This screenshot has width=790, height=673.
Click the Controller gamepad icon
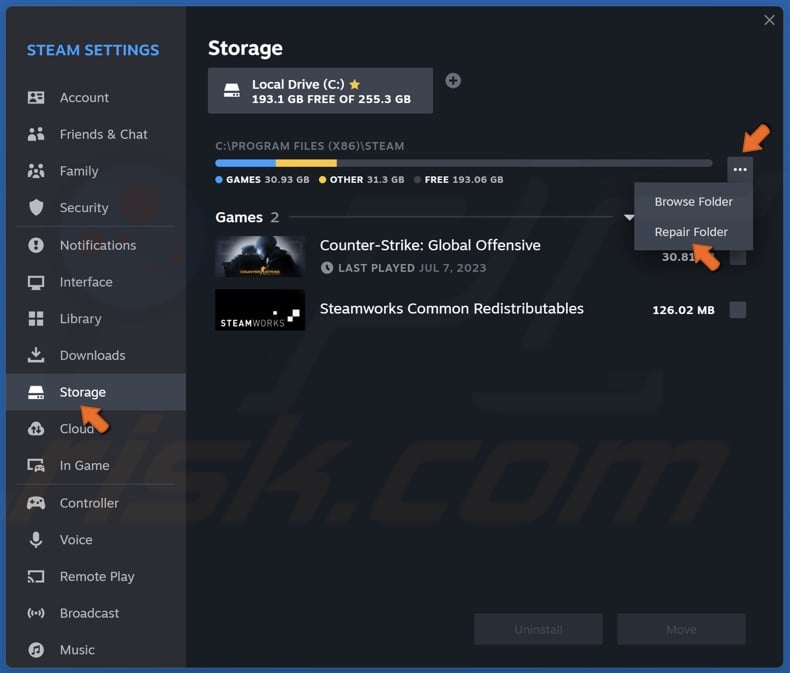pyautogui.click(x=36, y=503)
